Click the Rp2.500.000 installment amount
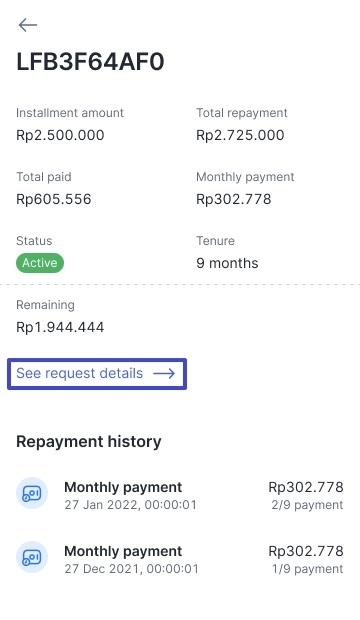This screenshot has width=360, height=620. click(60, 135)
